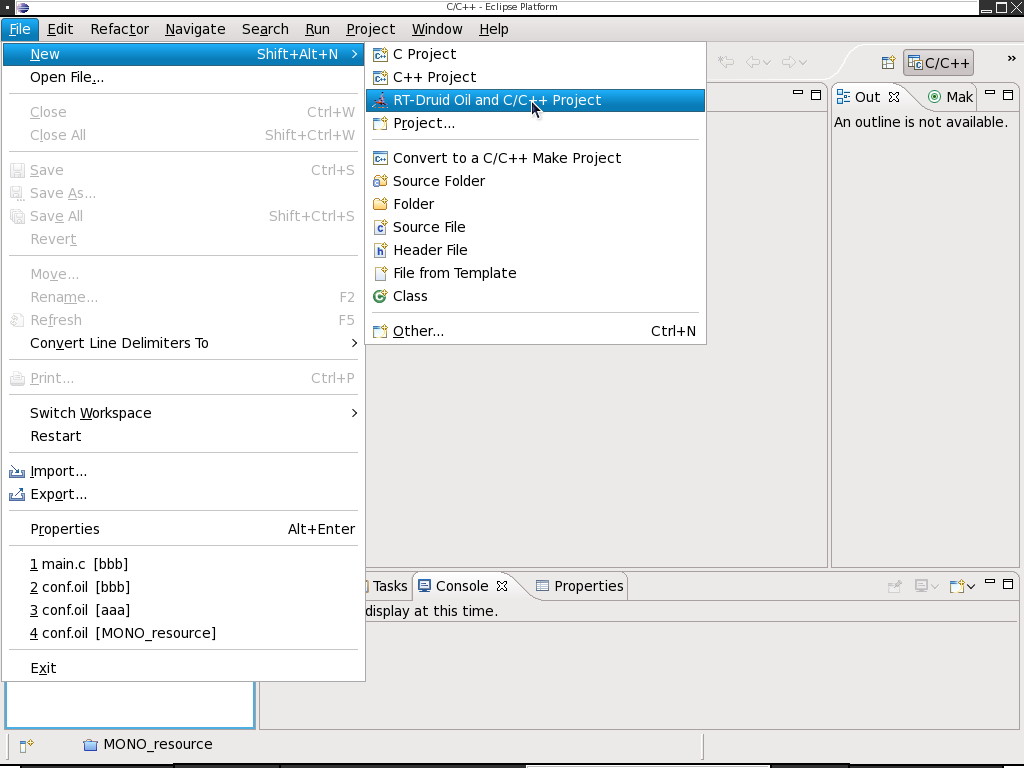Click the fast view icon in status bar

pyautogui.click(x=26, y=745)
